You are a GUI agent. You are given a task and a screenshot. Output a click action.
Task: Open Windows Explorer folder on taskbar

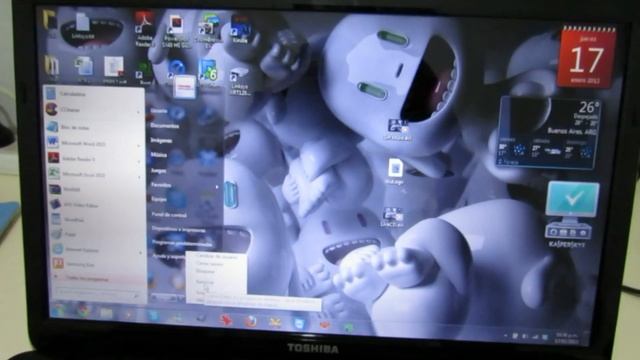[x=106, y=313]
